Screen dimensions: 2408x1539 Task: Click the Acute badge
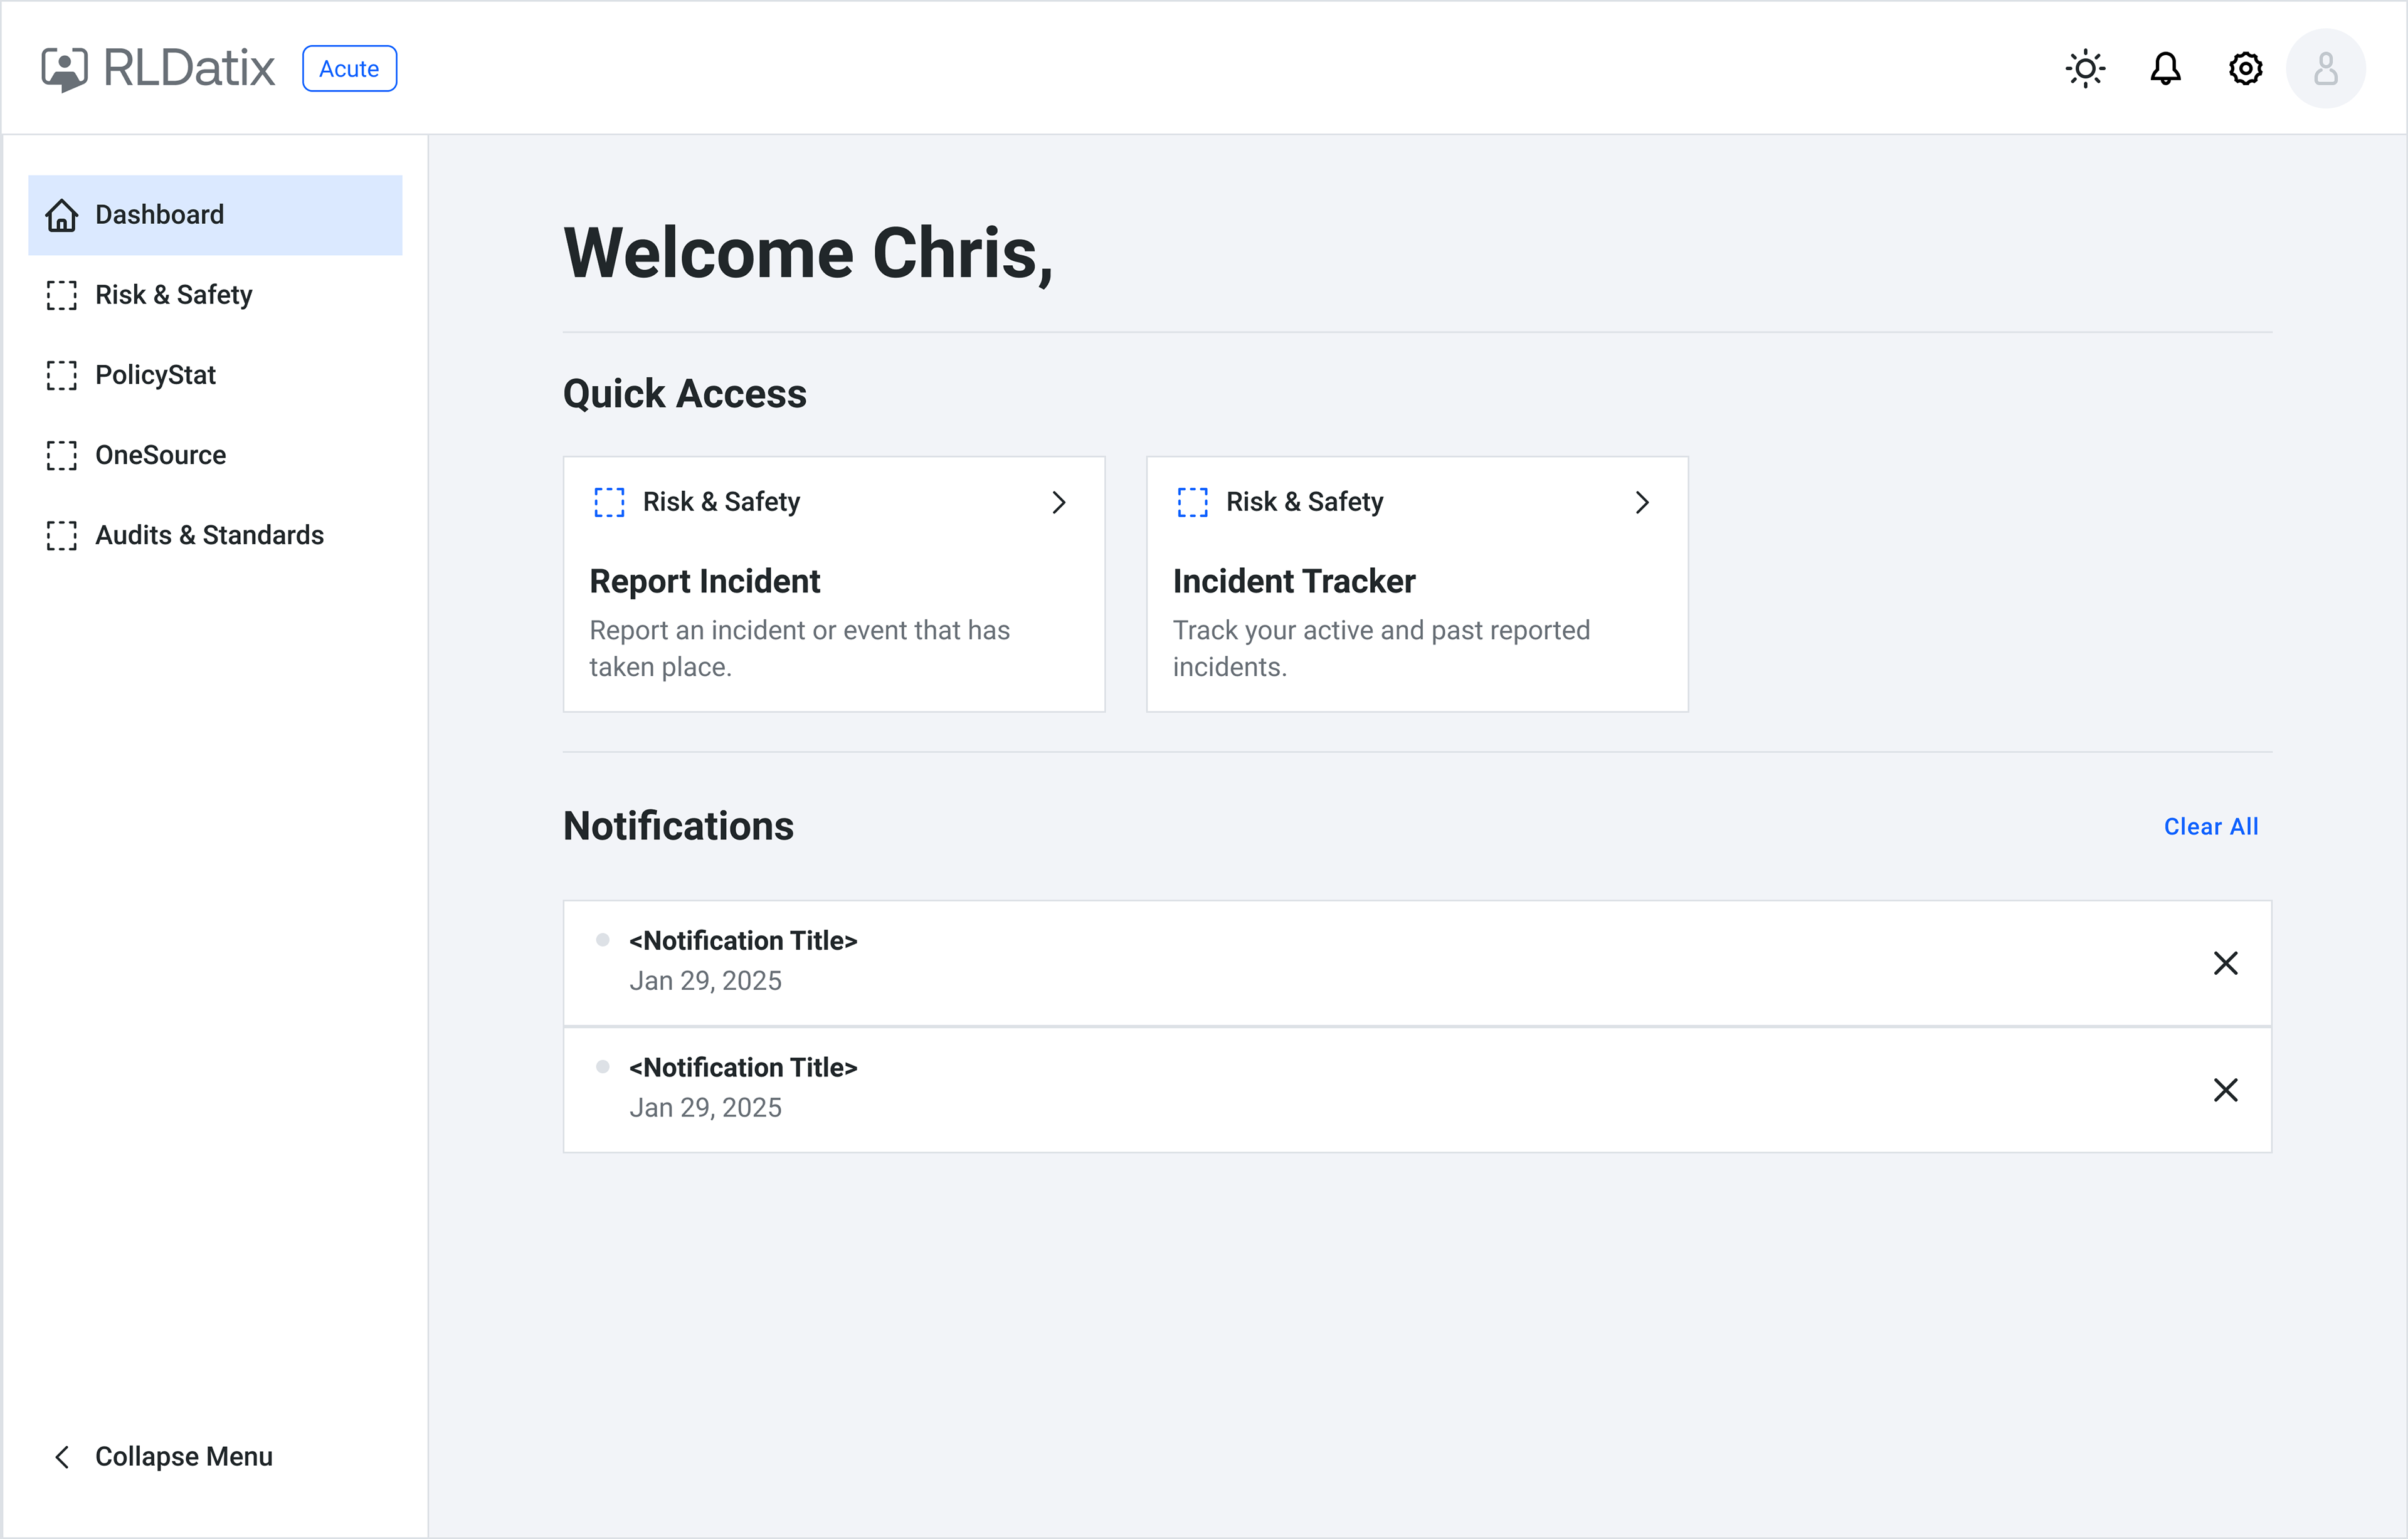[349, 68]
